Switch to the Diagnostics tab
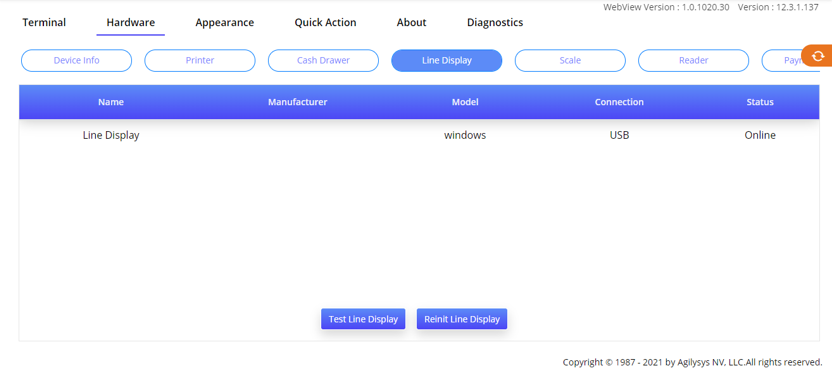Screen dimensions: 832x374 tap(495, 22)
